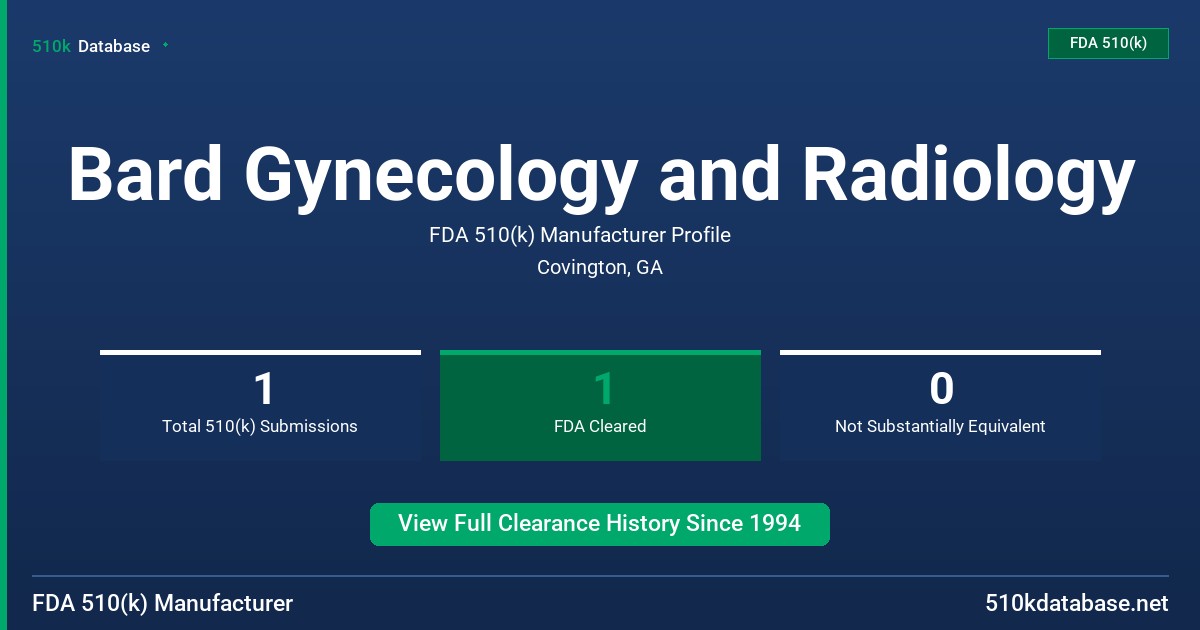Click the FDA 510(k) Manufacturer footer text
The width and height of the screenshot is (1200, 630).
[163, 604]
